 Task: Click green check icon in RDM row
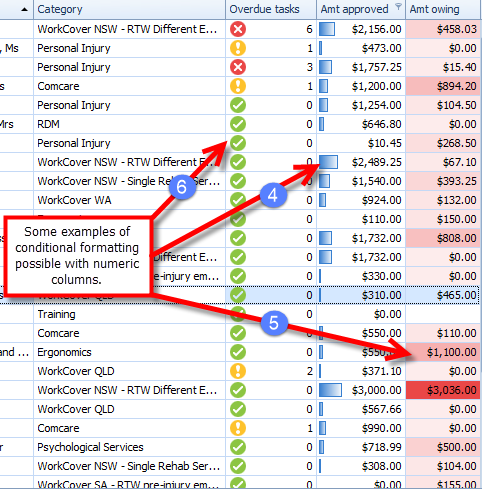[x=238, y=124]
